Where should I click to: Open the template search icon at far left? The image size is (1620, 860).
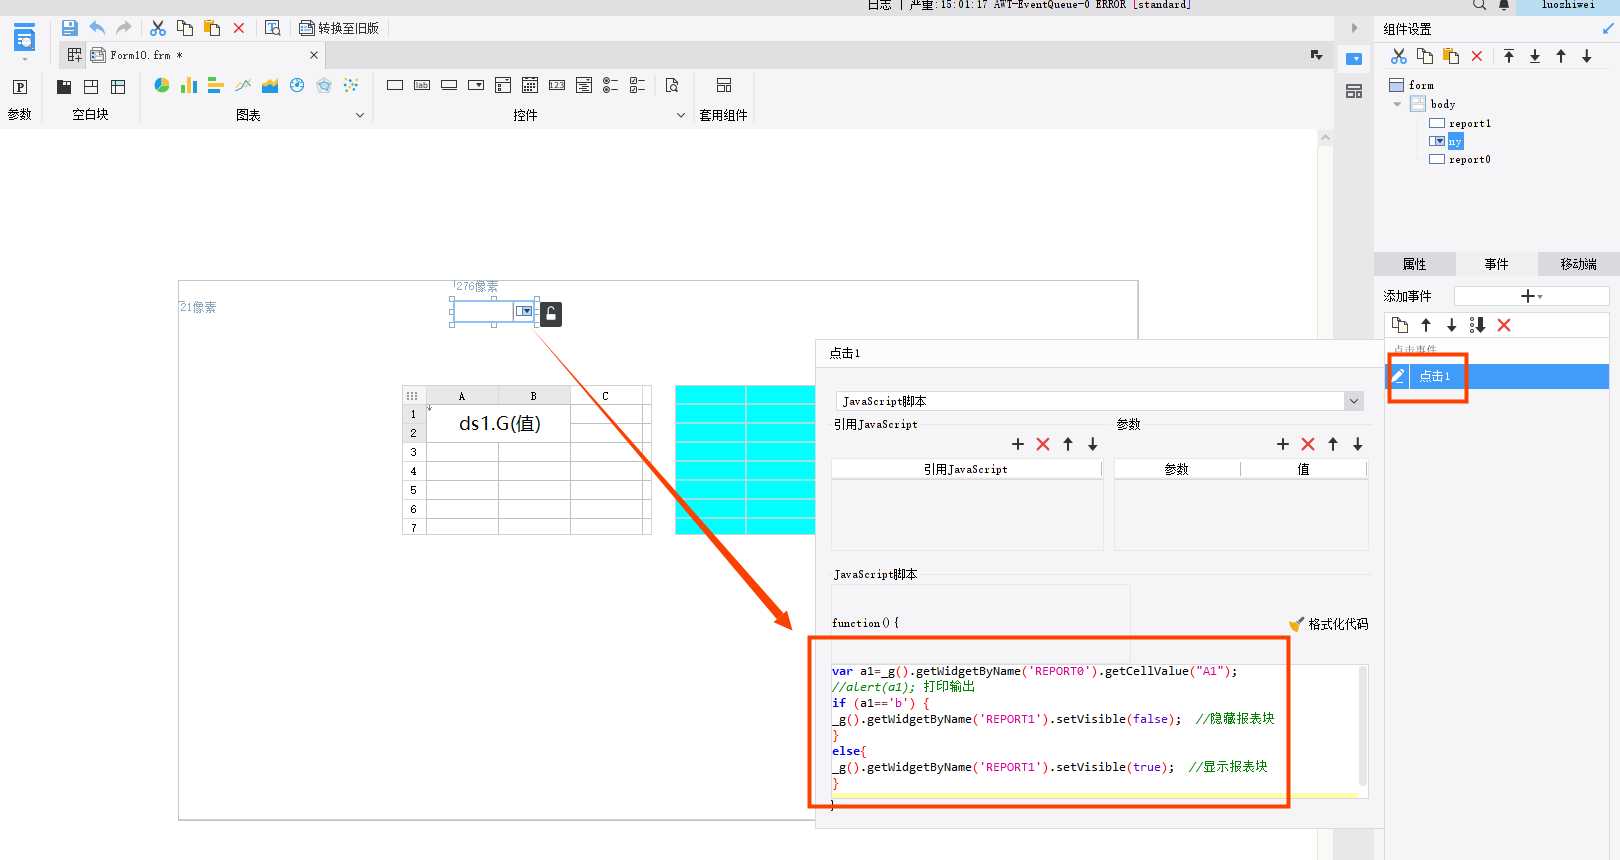(x=24, y=40)
